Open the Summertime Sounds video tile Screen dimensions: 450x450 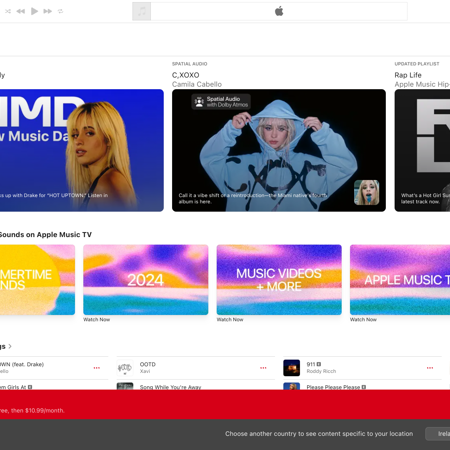(37, 280)
